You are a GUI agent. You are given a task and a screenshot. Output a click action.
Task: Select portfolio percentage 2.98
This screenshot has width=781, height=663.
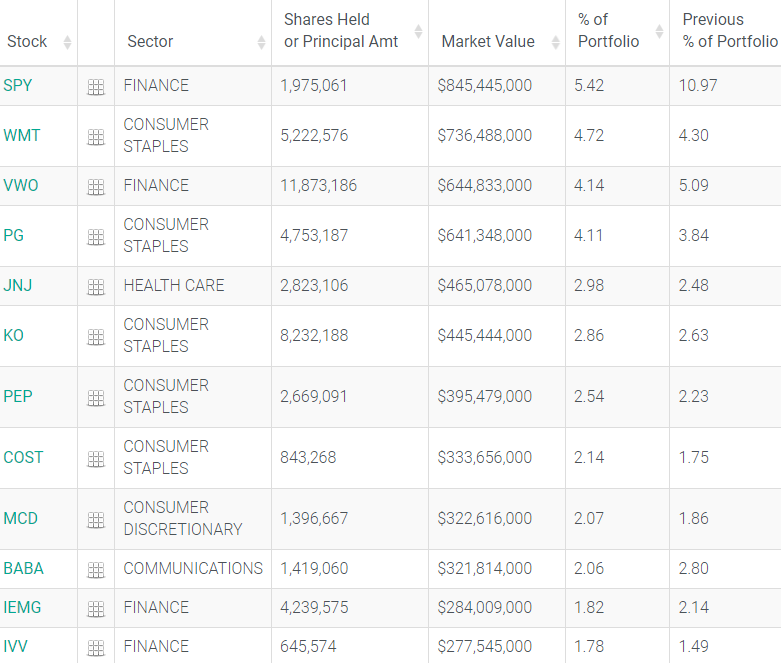point(589,285)
